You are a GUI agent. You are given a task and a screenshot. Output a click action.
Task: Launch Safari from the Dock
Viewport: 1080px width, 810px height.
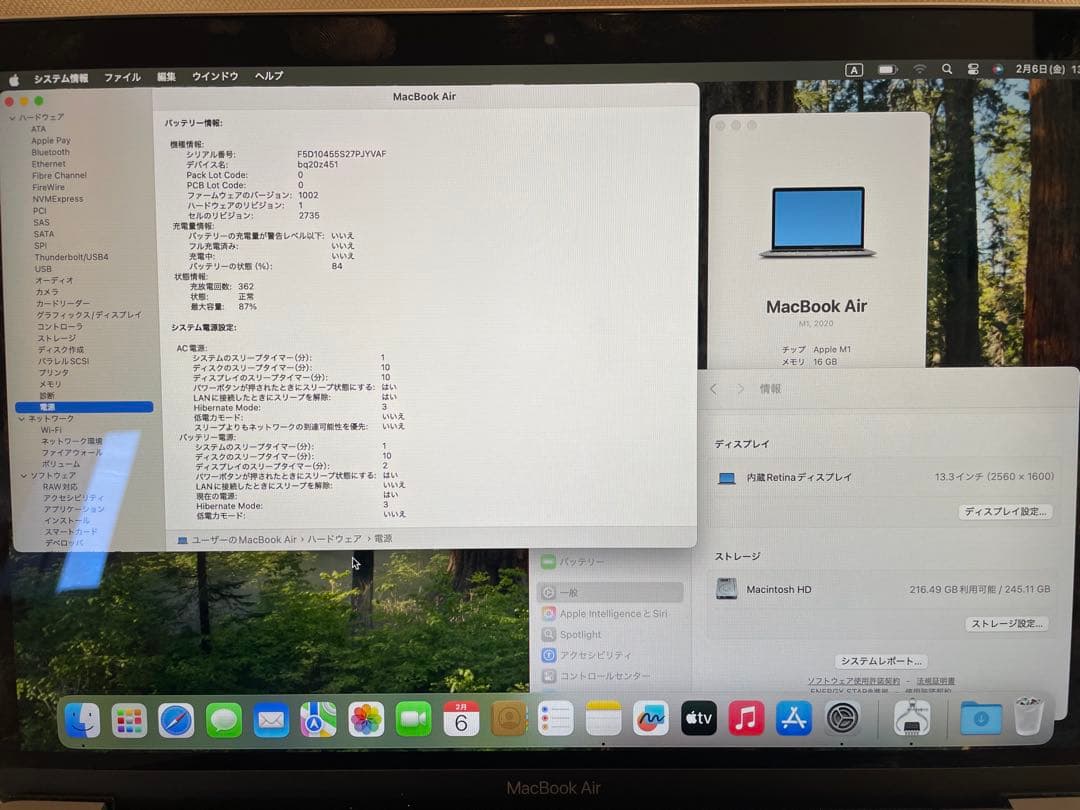point(176,720)
